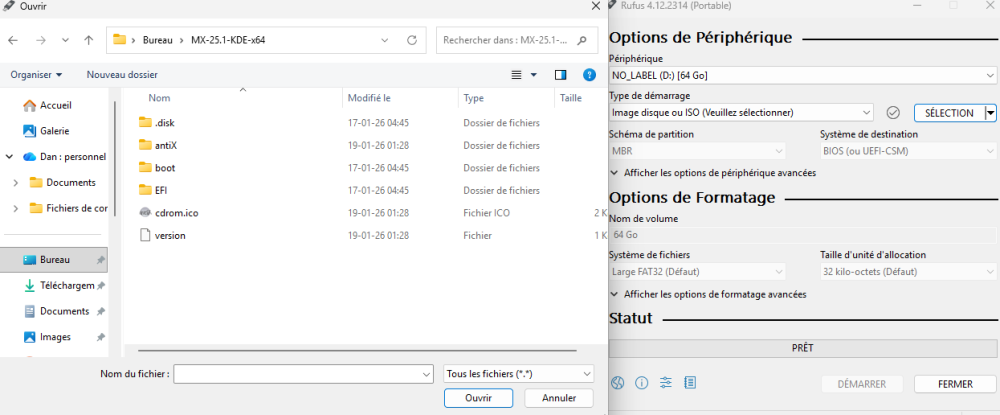Click the FERMER button in Rufus

pos(955,384)
